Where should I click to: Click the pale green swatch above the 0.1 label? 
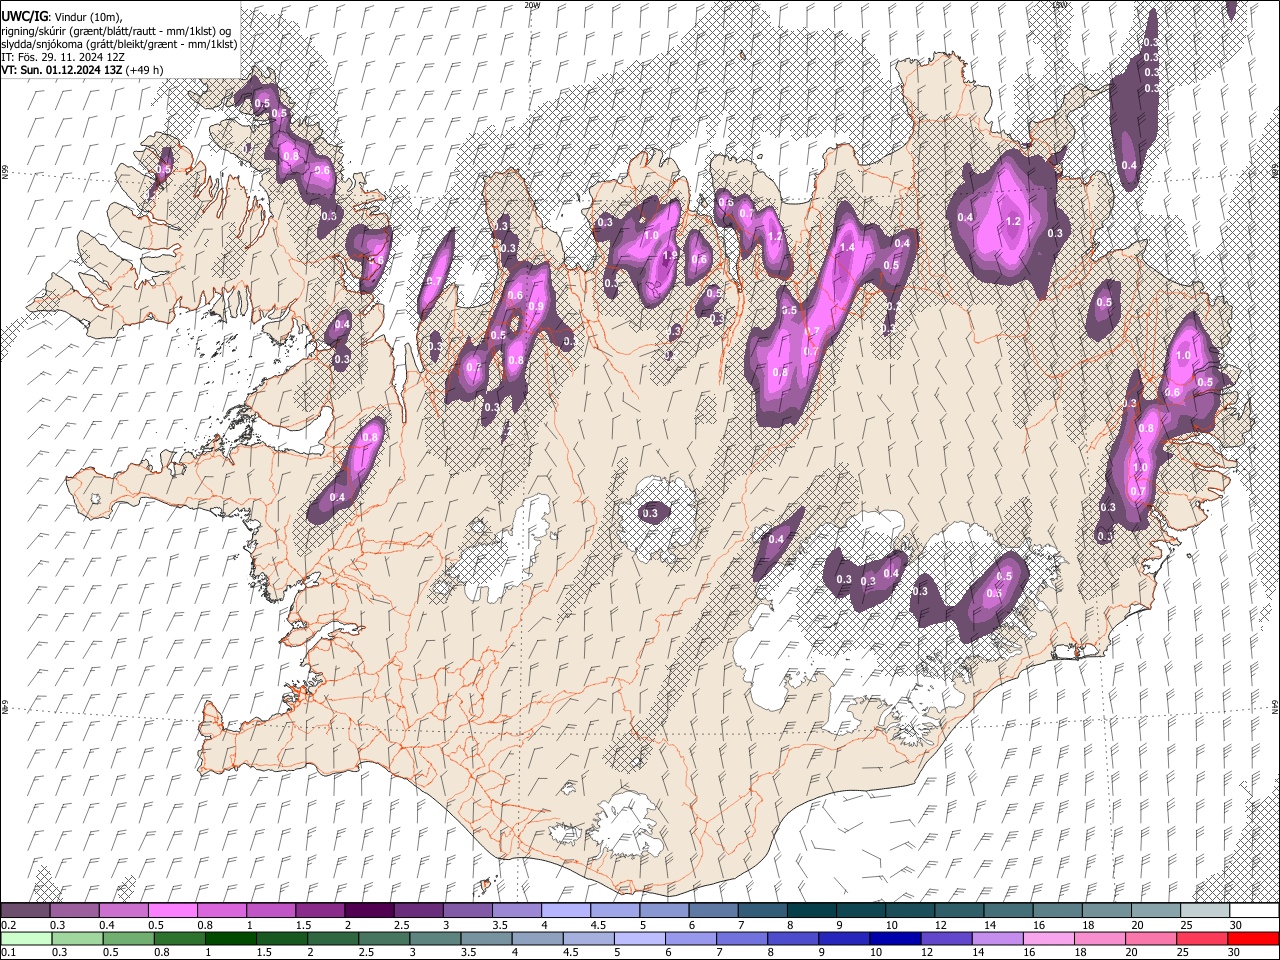click(x=26, y=938)
